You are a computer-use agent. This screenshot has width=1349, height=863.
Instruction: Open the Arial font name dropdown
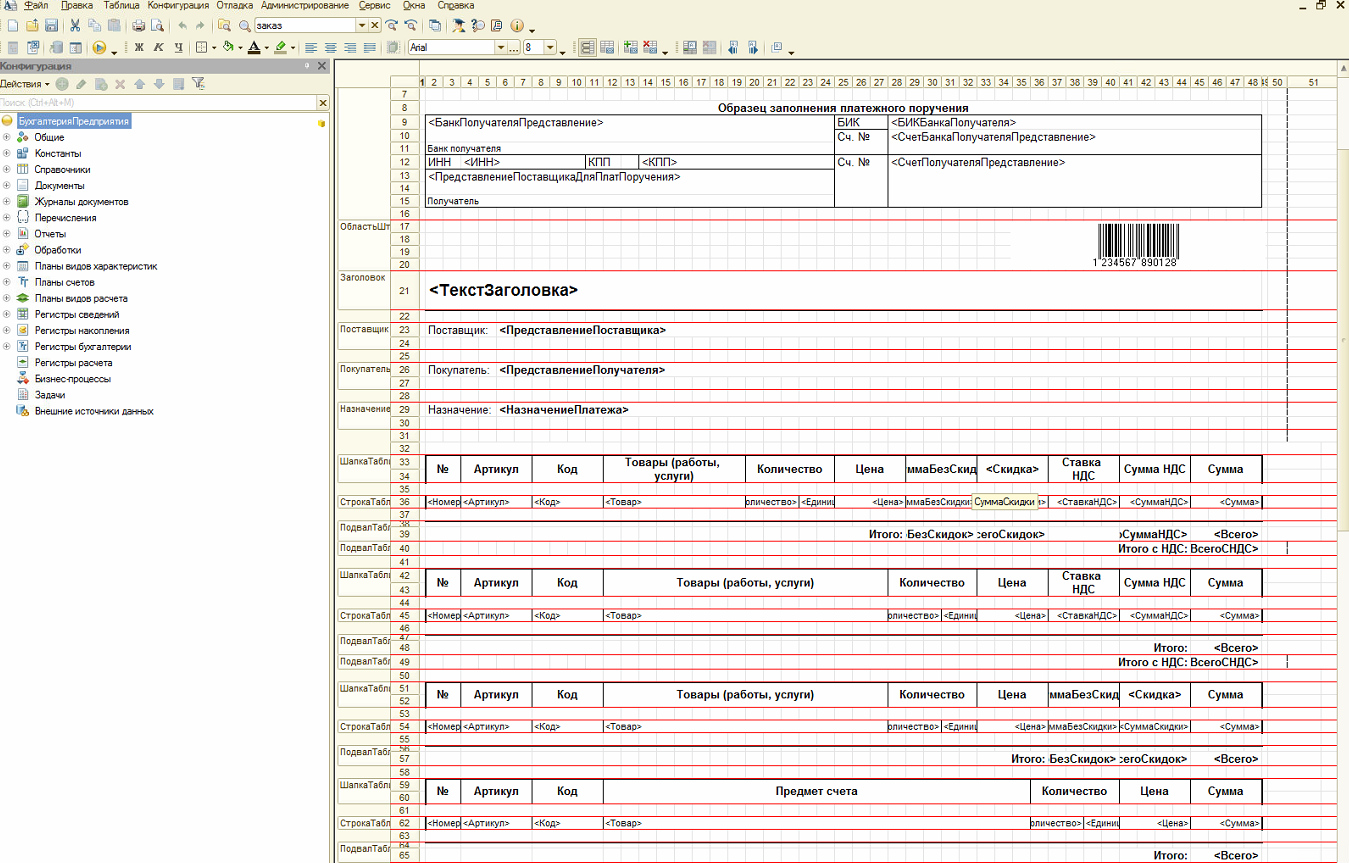point(501,47)
